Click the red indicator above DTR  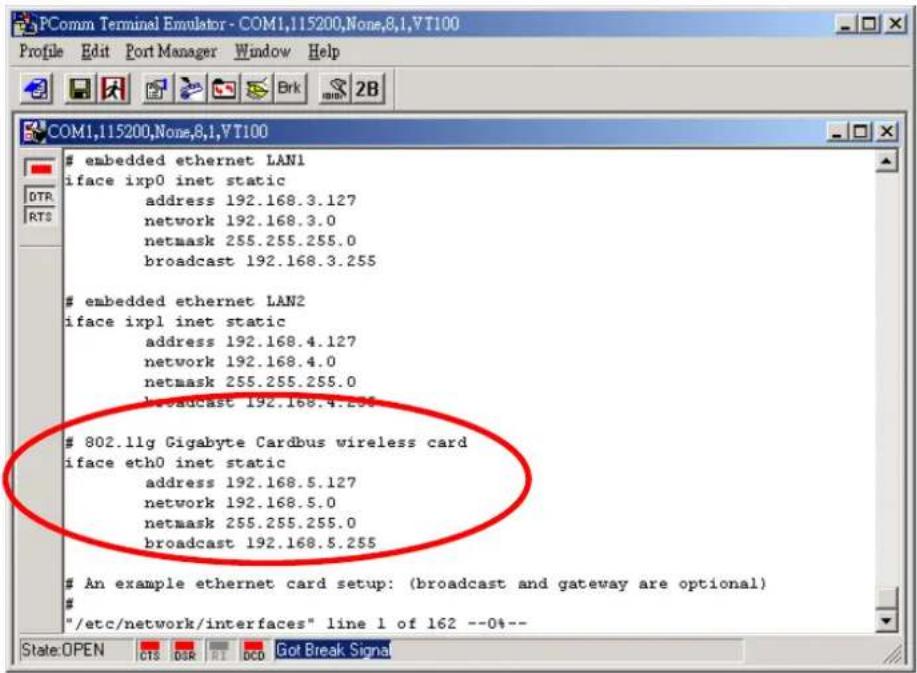40,169
